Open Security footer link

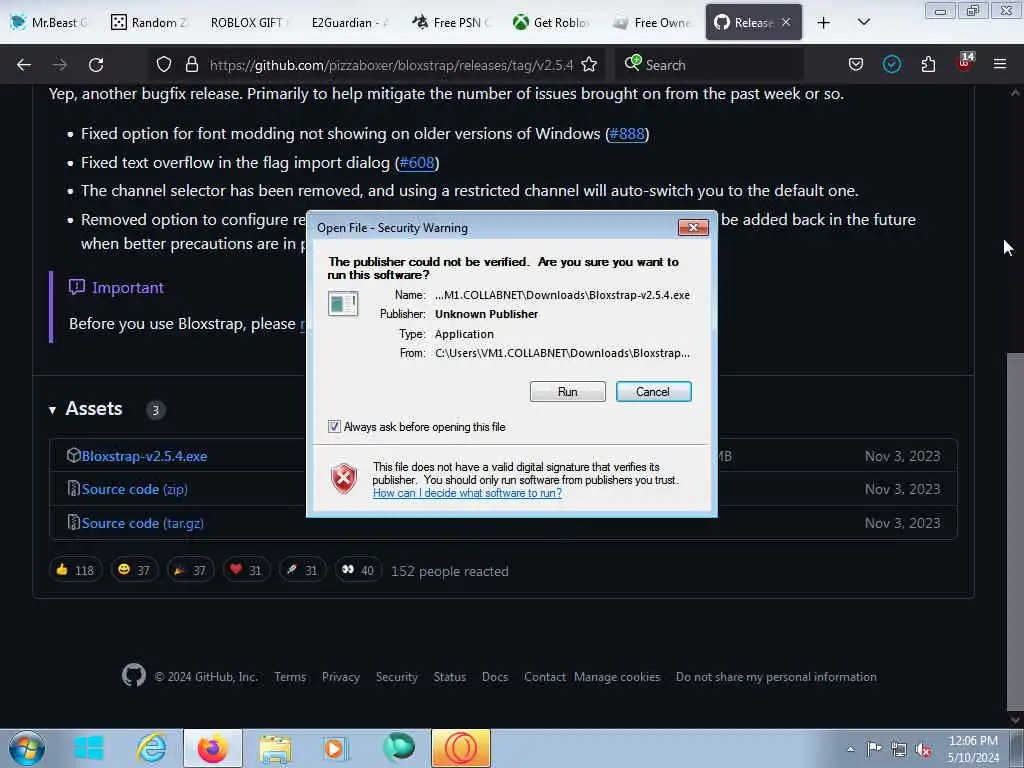click(x=396, y=677)
